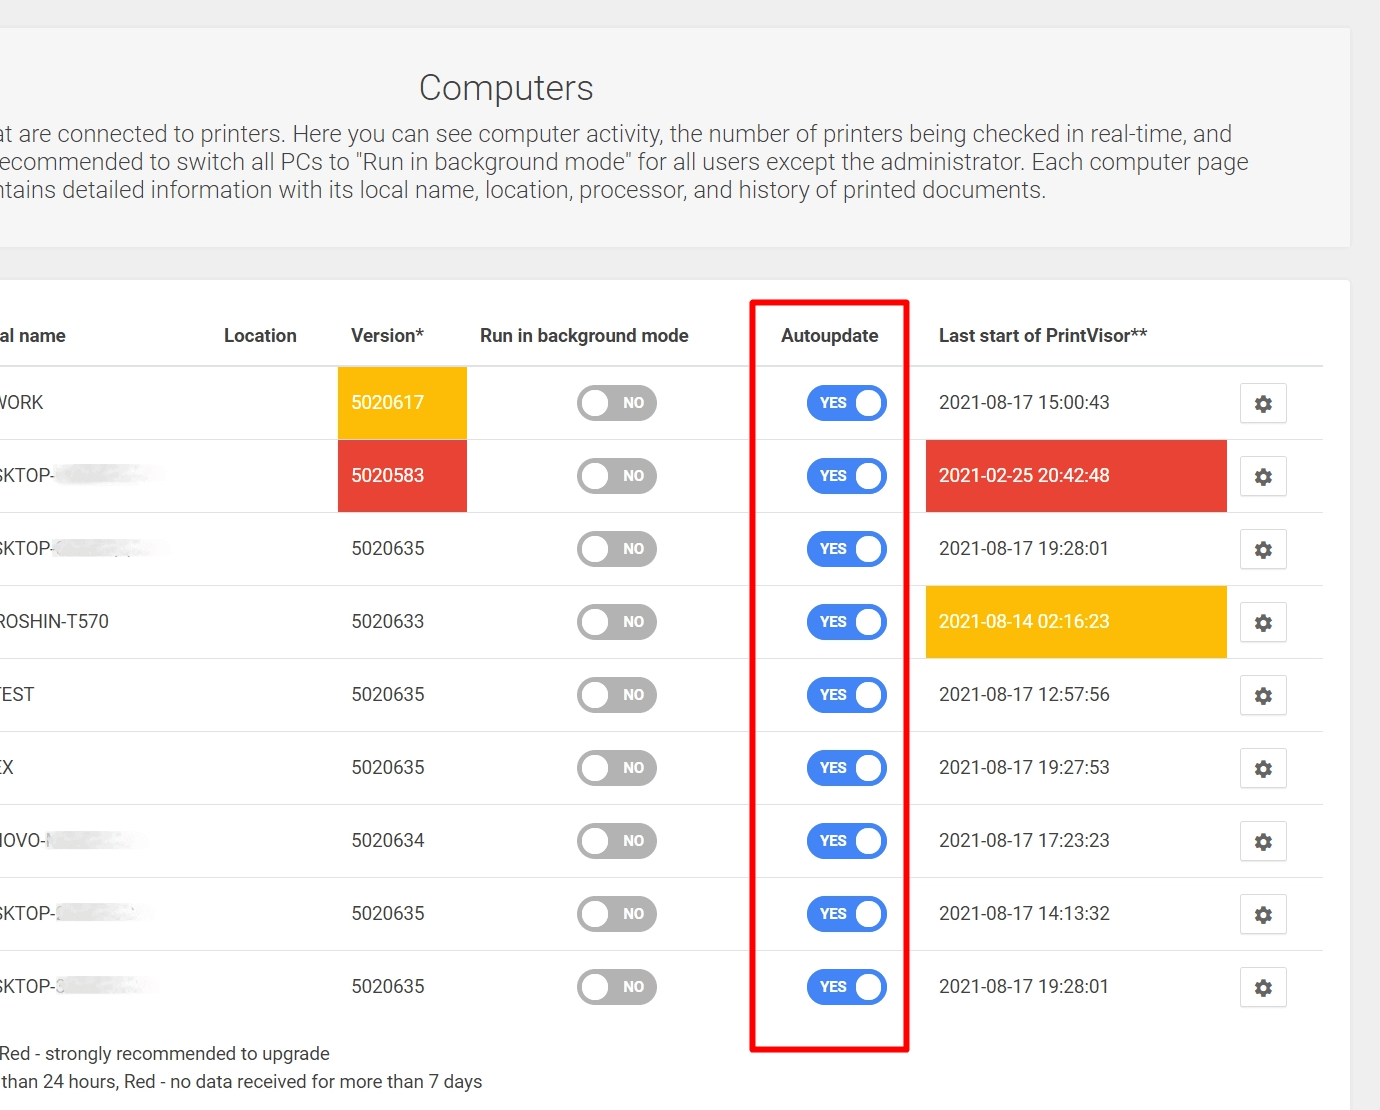Turn off Autoupdate for version 5020583 computer

(x=846, y=476)
